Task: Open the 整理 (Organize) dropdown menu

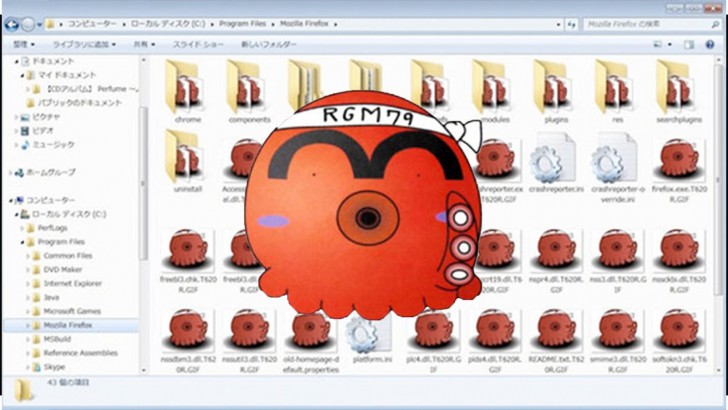Action: coord(24,45)
